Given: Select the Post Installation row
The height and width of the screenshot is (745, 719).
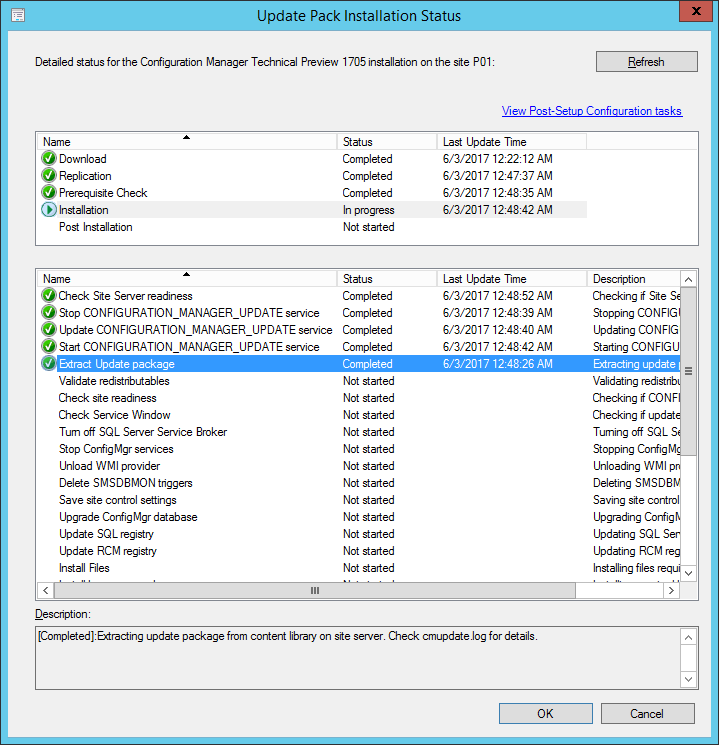Looking at the screenshot, I should (x=313, y=227).
